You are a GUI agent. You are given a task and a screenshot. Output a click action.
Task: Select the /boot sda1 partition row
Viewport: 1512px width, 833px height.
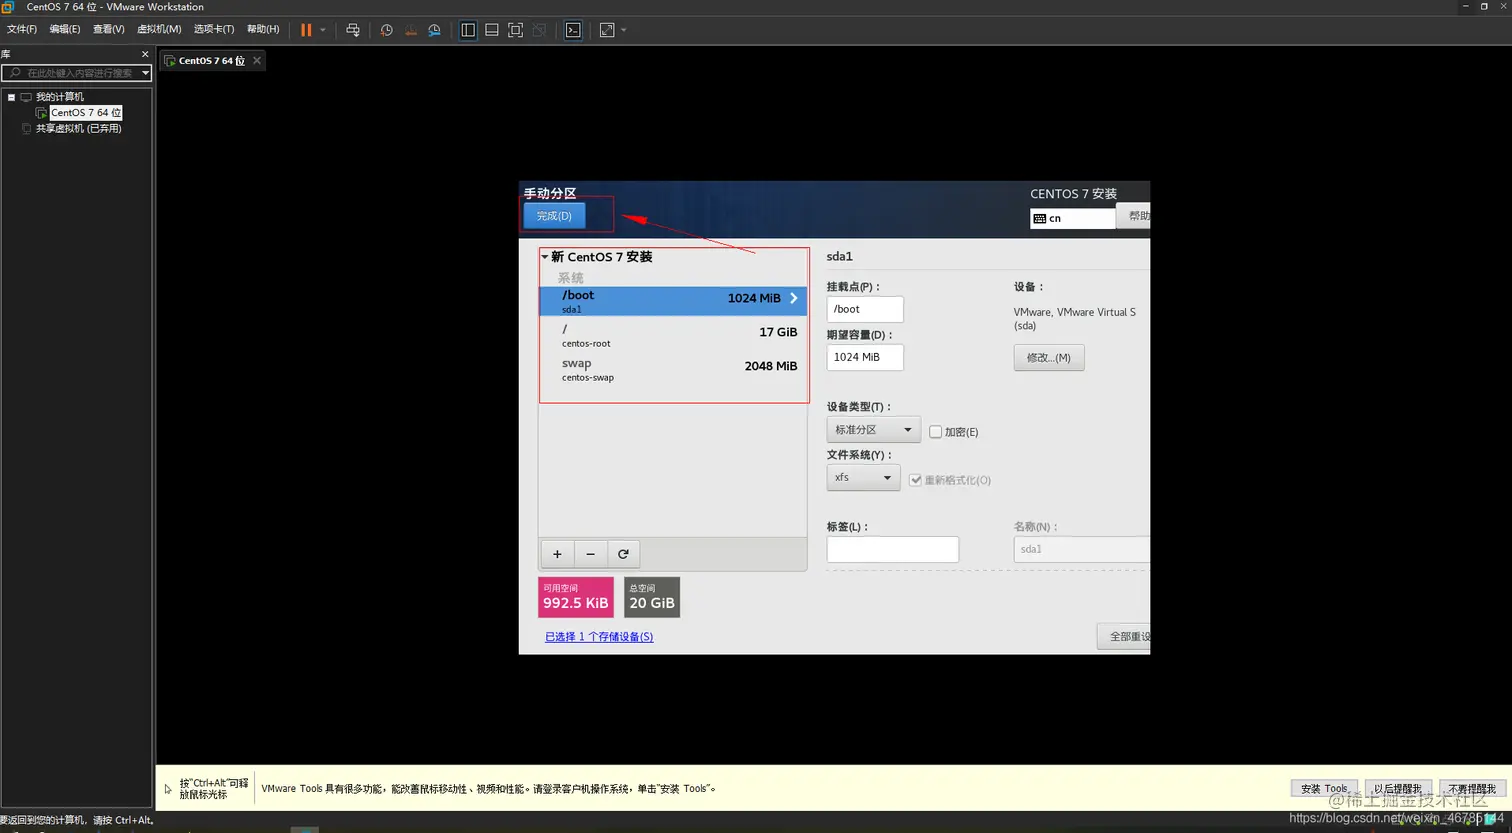pos(673,301)
